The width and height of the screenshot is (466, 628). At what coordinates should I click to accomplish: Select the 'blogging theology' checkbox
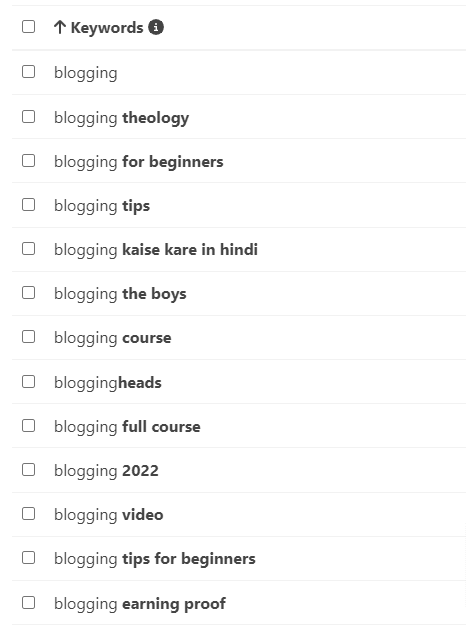pyautogui.click(x=28, y=117)
